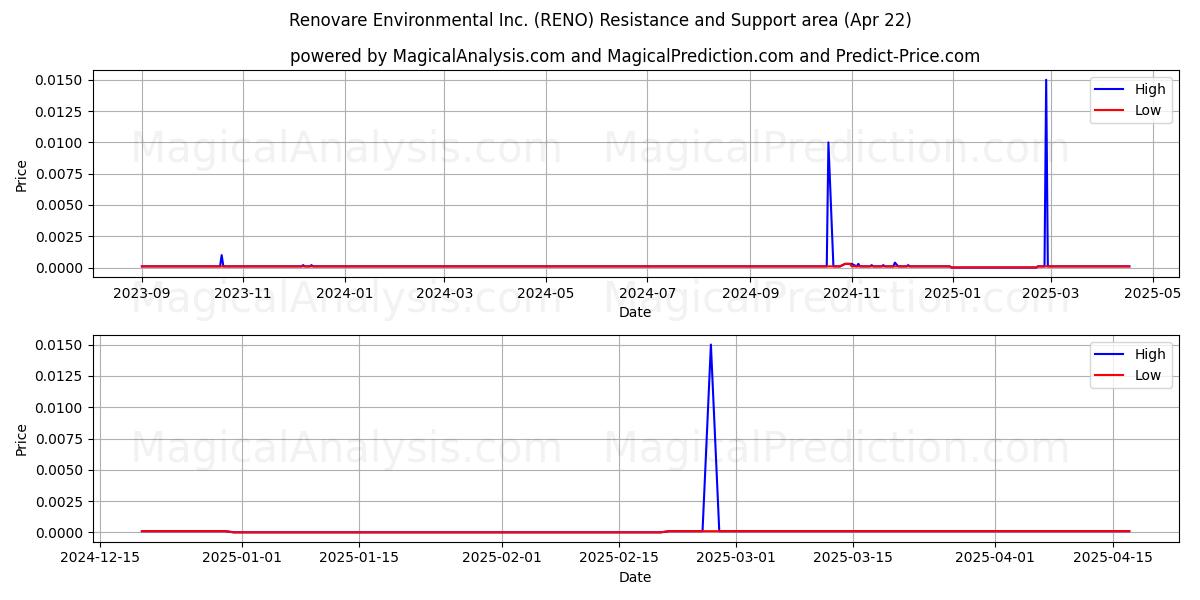This screenshot has width=1200, height=600.
Task: Click the 2025-03-15 label on bottom chart
Action: (x=853, y=558)
